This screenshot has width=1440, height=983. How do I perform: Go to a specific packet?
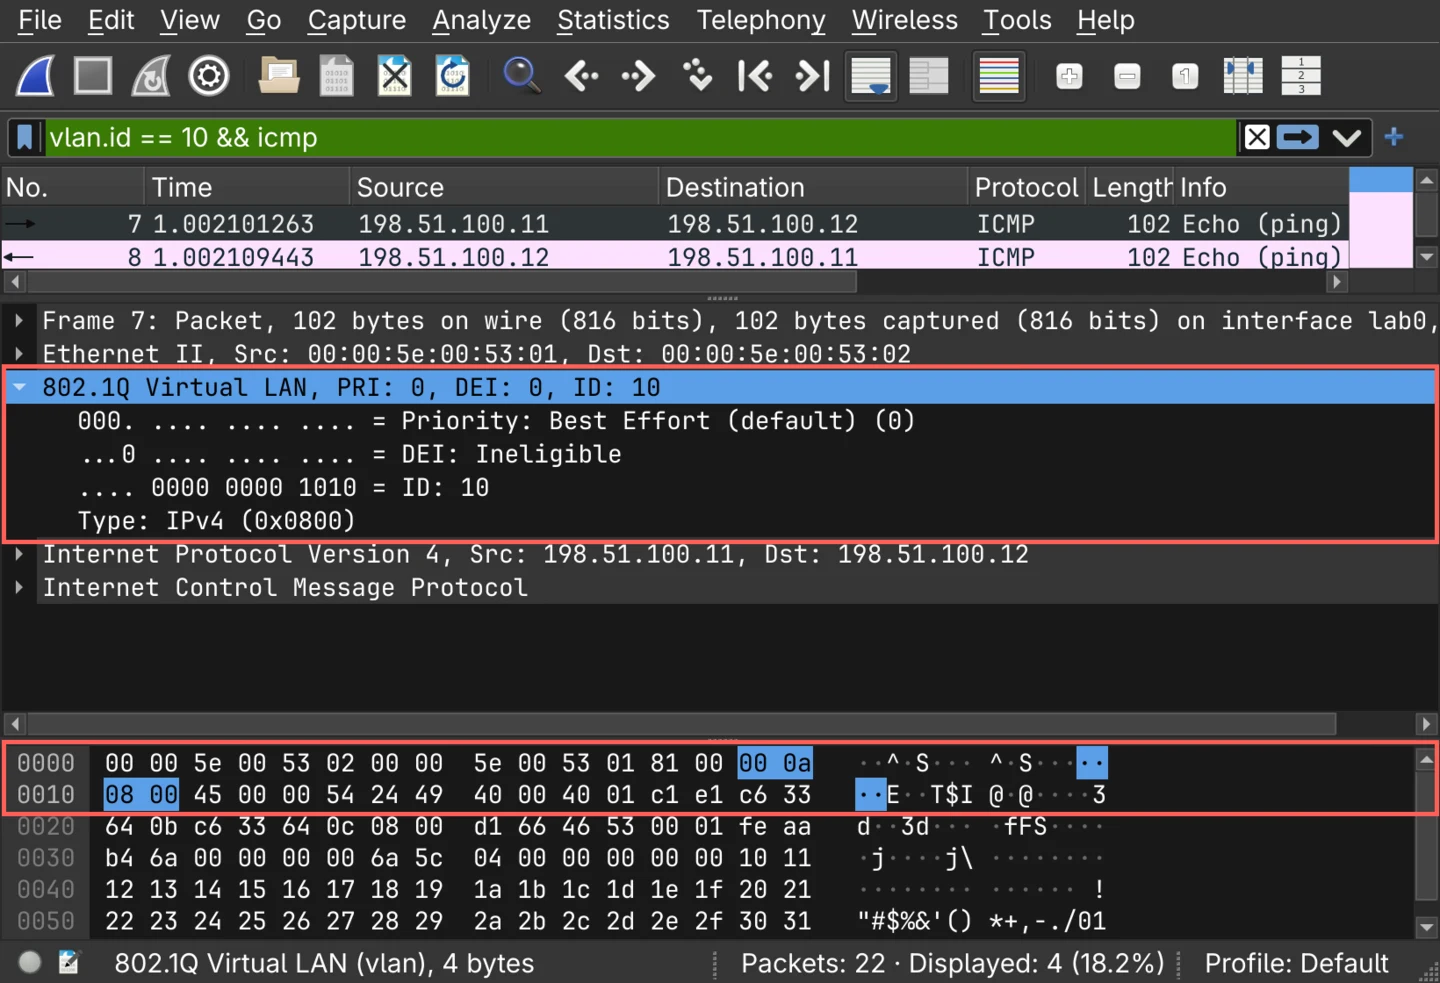click(697, 76)
